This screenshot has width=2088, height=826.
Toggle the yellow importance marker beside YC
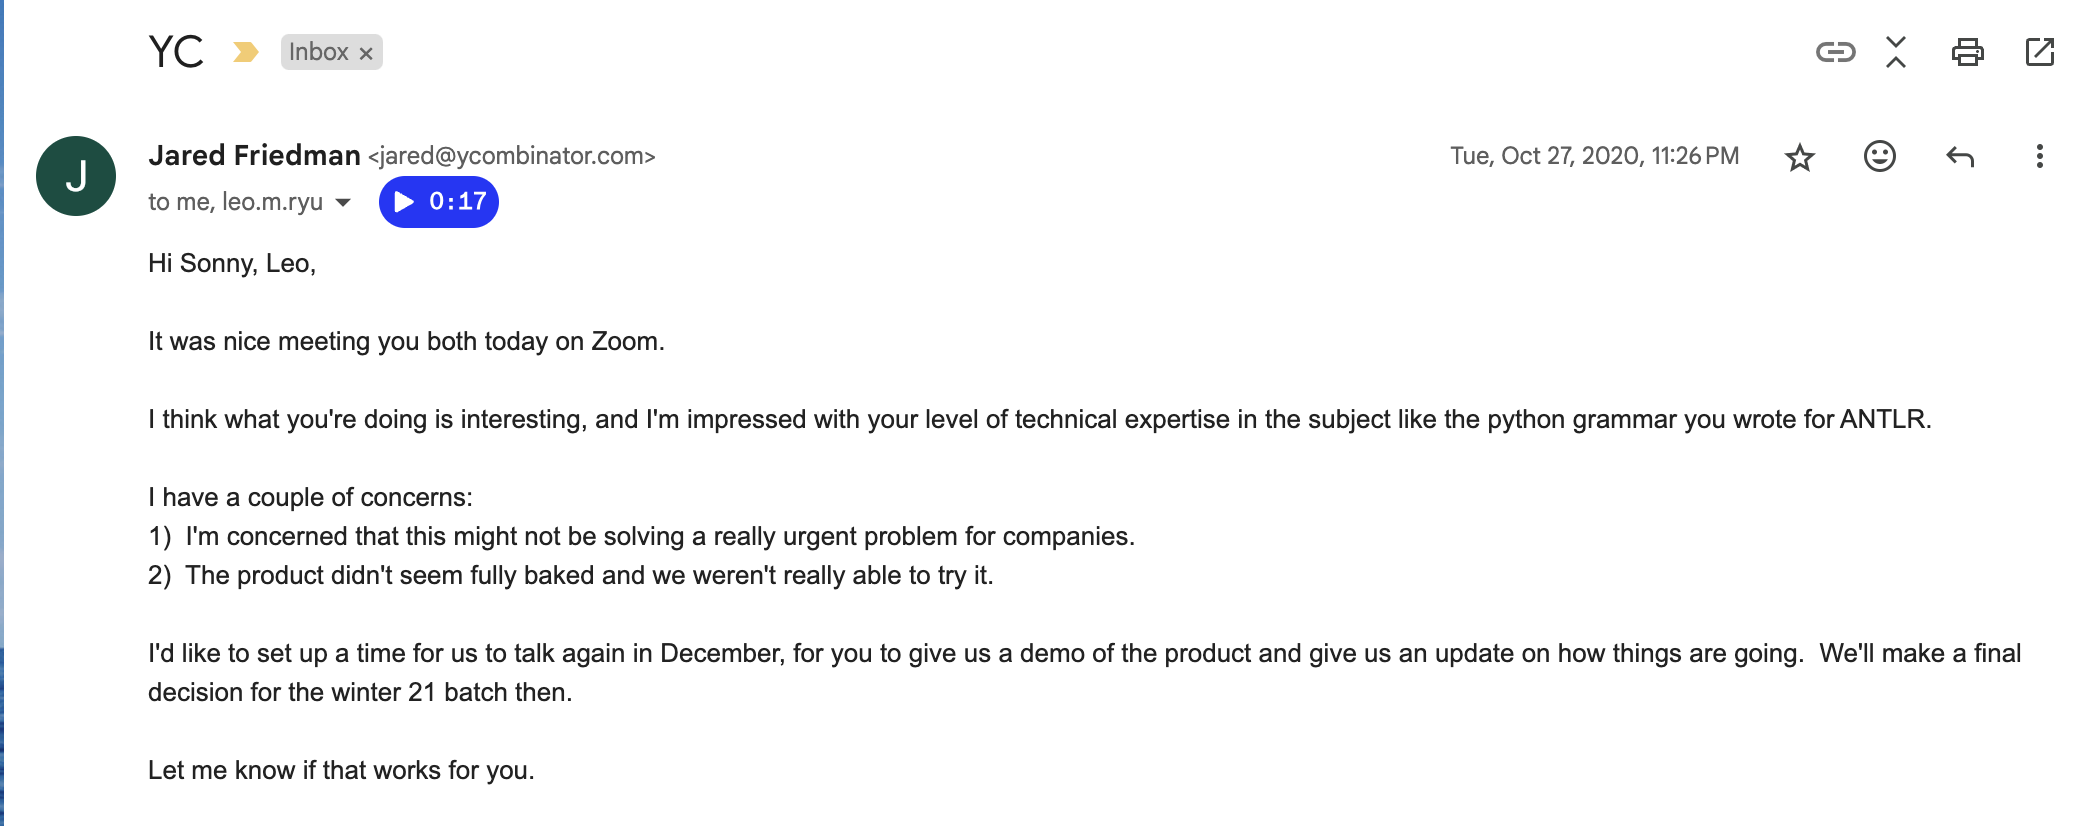tap(245, 52)
